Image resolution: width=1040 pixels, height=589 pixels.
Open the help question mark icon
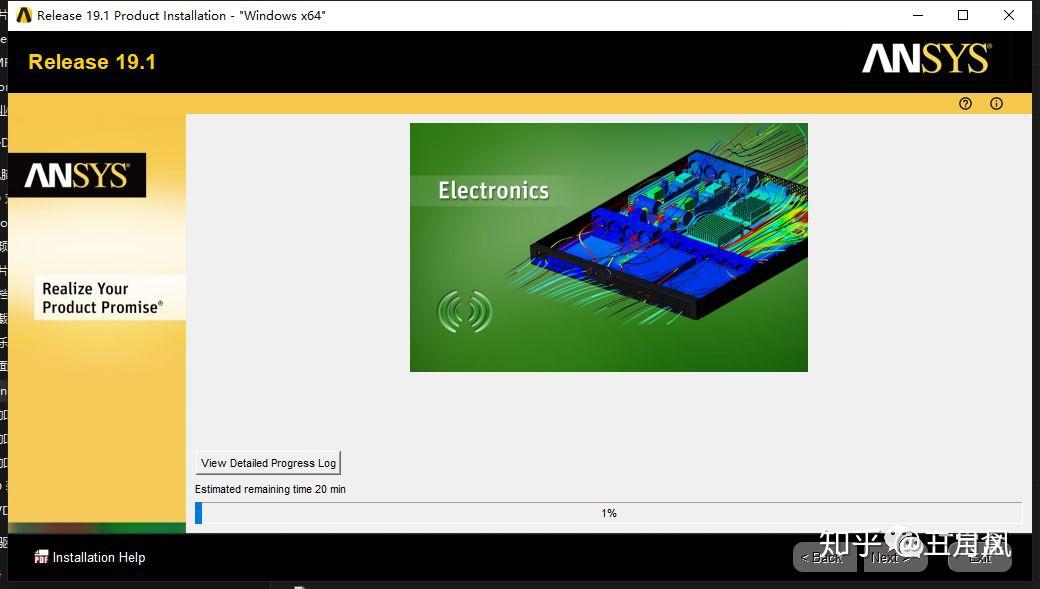coord(965,103)
